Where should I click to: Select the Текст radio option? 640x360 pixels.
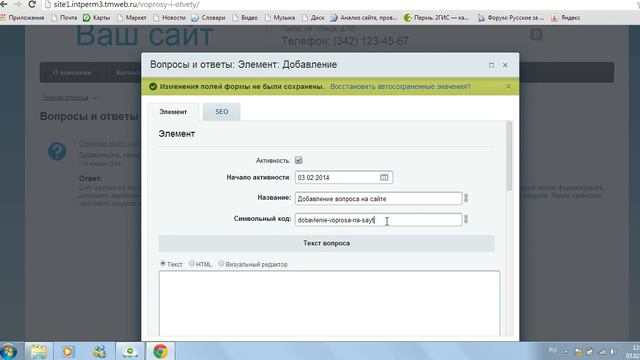163,264
